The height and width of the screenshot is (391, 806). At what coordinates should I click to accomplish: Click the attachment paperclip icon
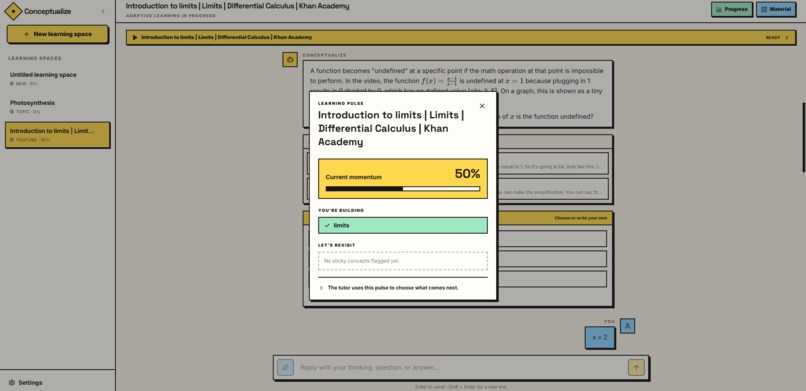[285, 367]
